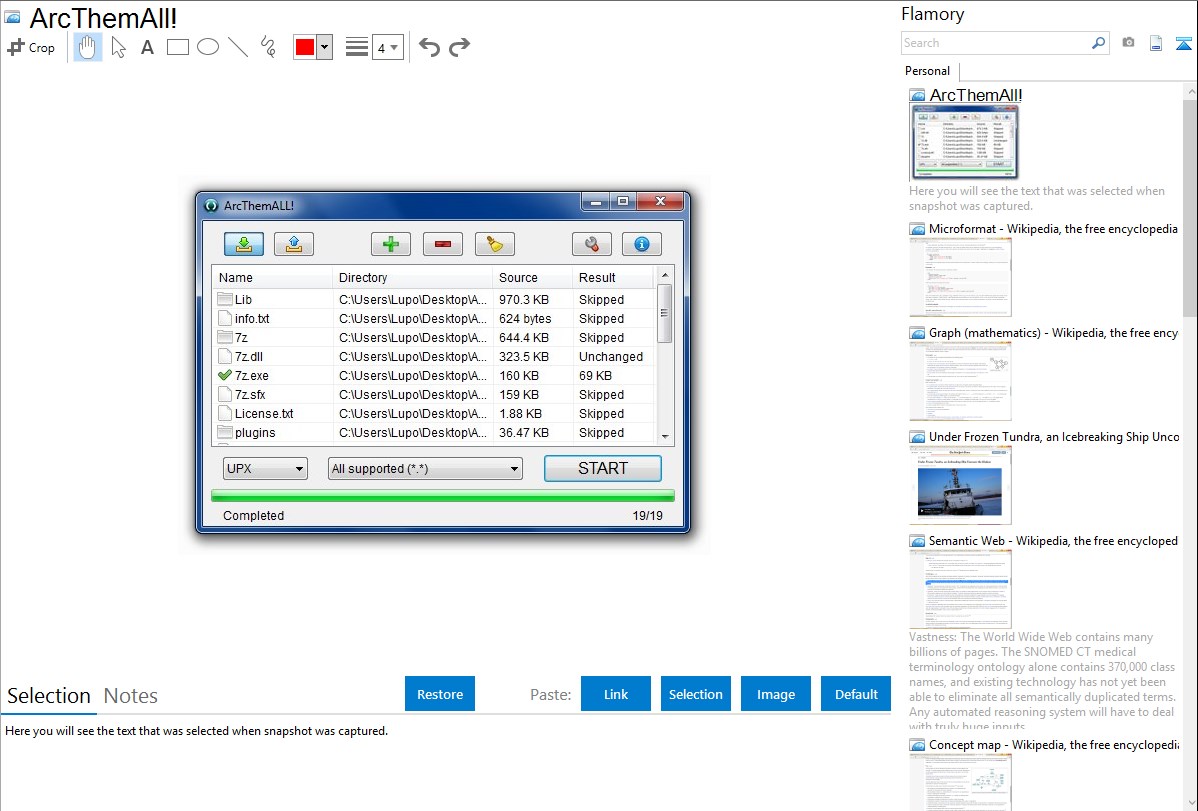The width and height of the screenshot is (1198, 811).
Task: Click the red minus remove icon
Action: tap(443, 244)
